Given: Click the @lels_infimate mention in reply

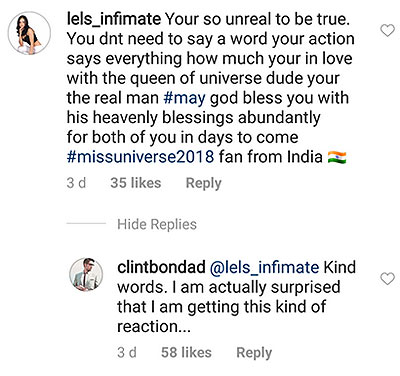Looking at the screenshot, I should click(x=264, y=268).
